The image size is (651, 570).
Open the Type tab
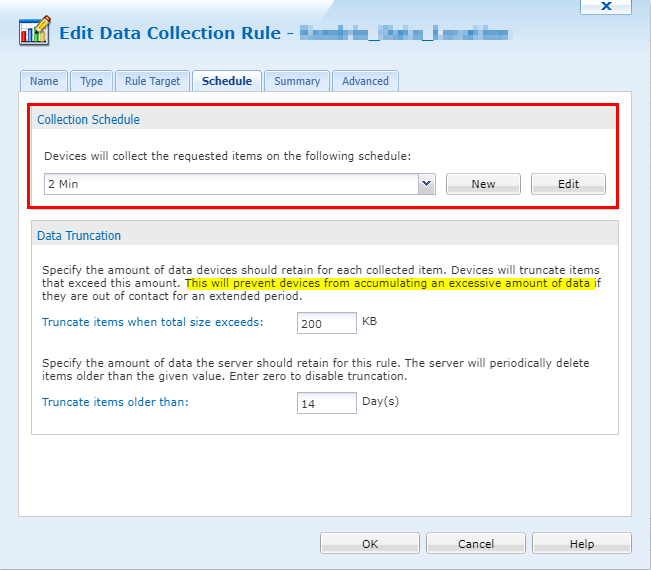[x=91, y=81]
